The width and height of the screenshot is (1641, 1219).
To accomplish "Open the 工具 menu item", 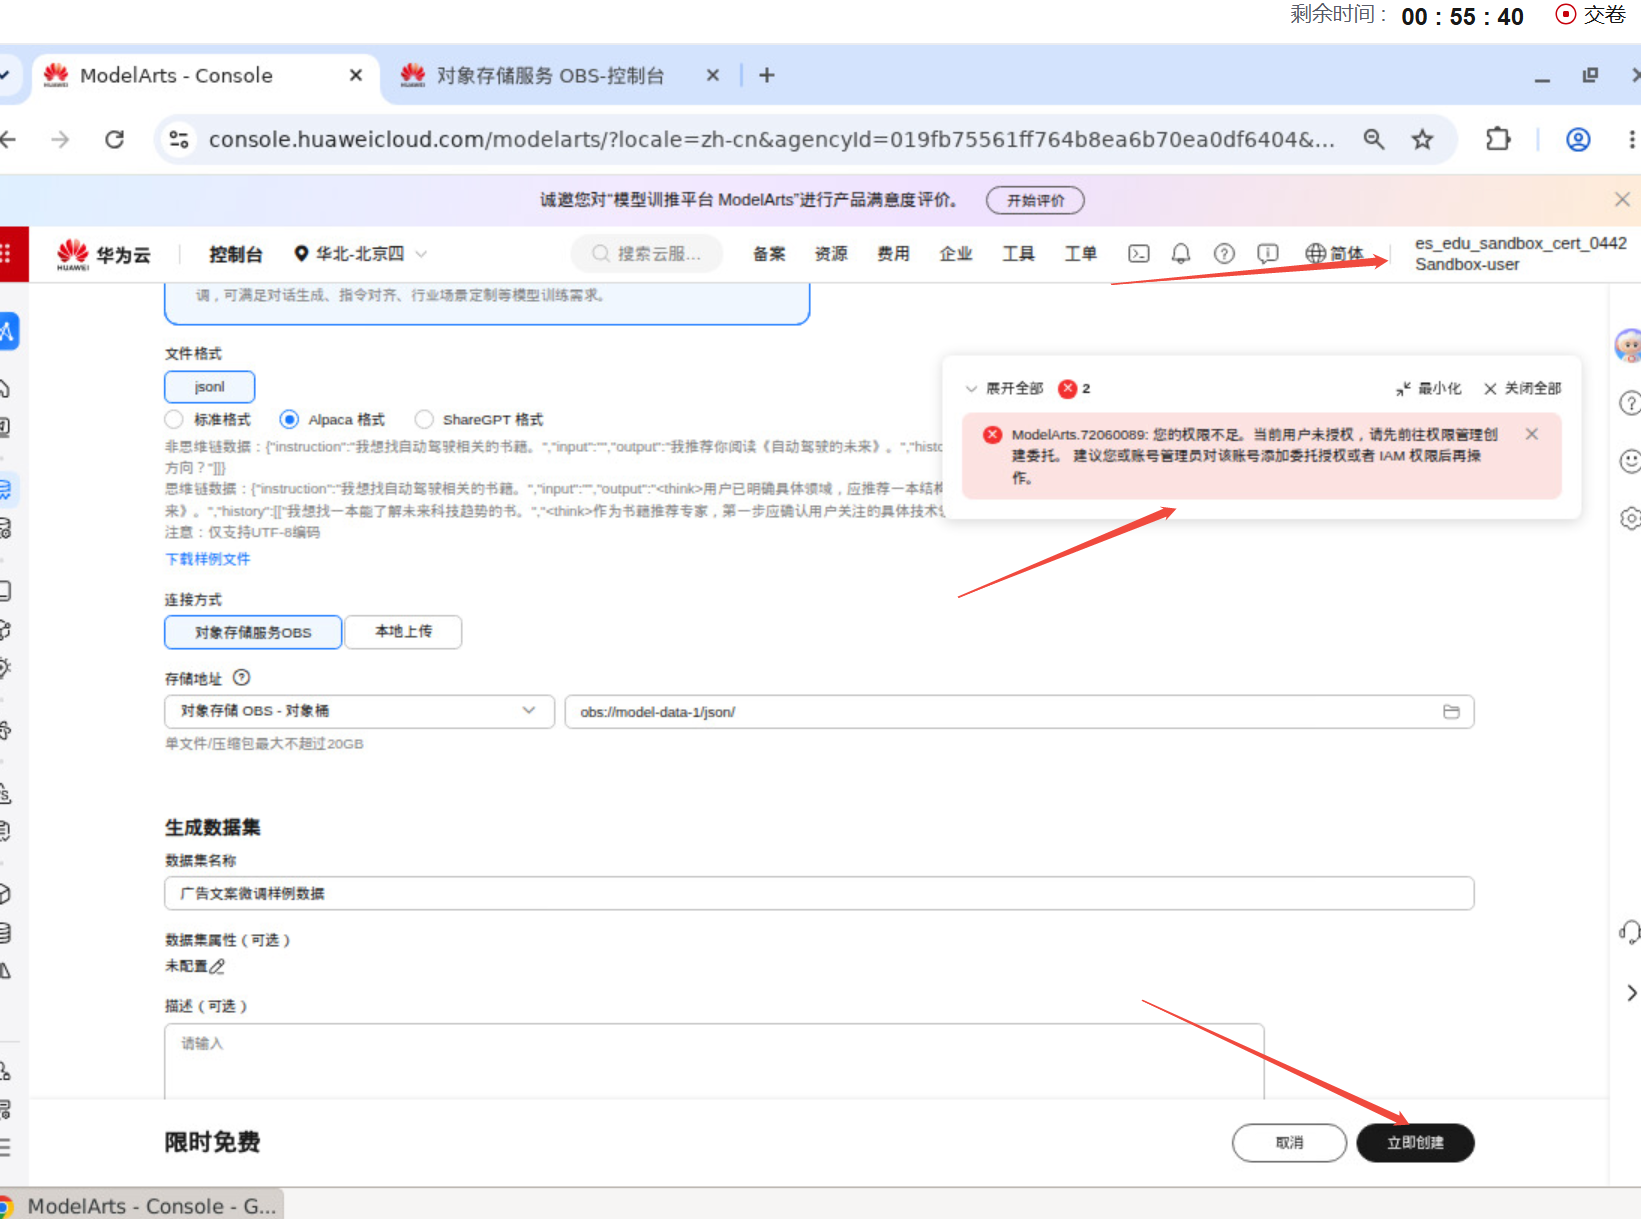I will pyautogui.click(x=1018, y=254).
